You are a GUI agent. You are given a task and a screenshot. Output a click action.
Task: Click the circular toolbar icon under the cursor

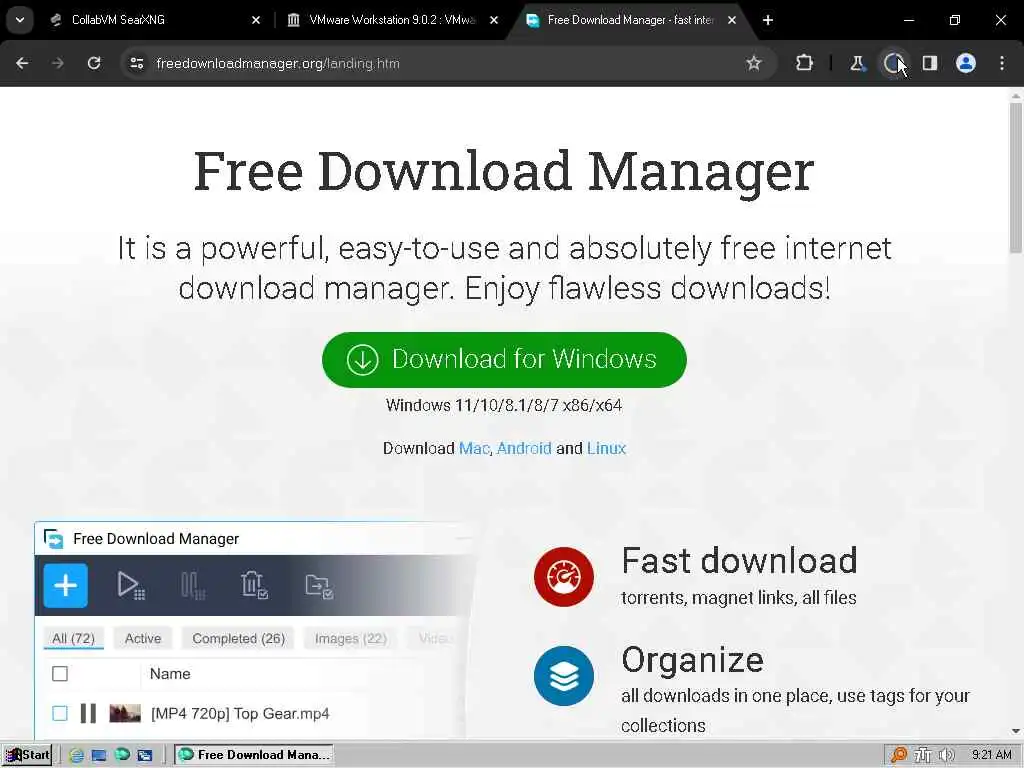(x=893, y=63)
